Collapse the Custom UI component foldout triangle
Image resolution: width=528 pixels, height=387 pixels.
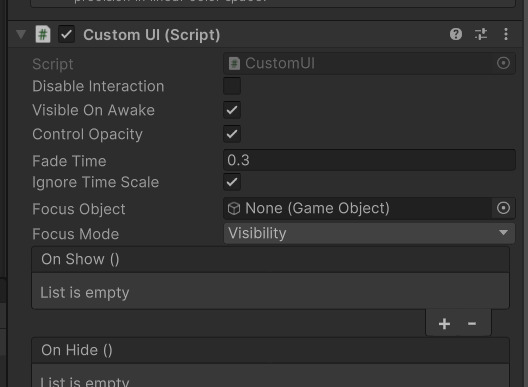click(21, 34)
